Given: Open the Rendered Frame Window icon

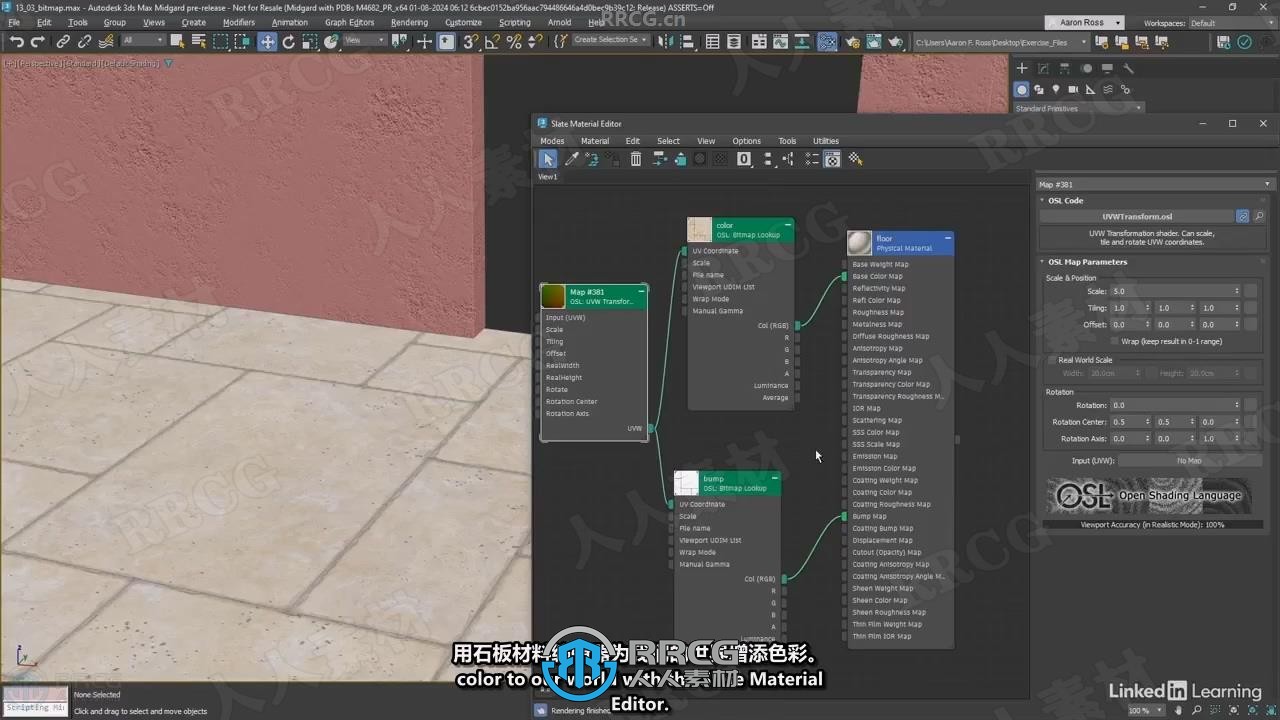Looking at the screenshot, I should pos(873,42).
